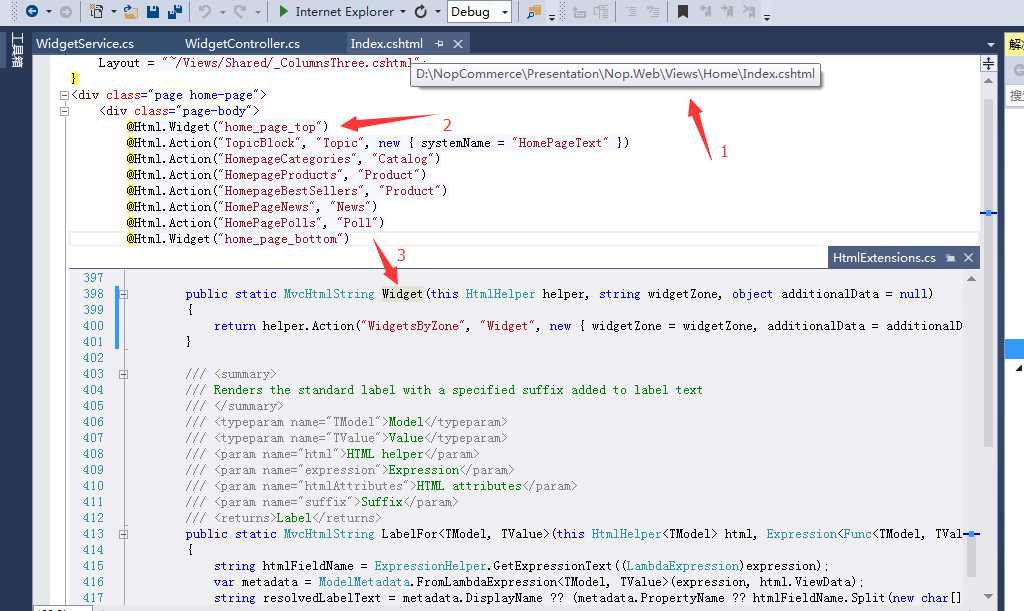Click the "HomepageBestSellers" action string
The height and width of the screenshot is (611, 1024).
291,191
